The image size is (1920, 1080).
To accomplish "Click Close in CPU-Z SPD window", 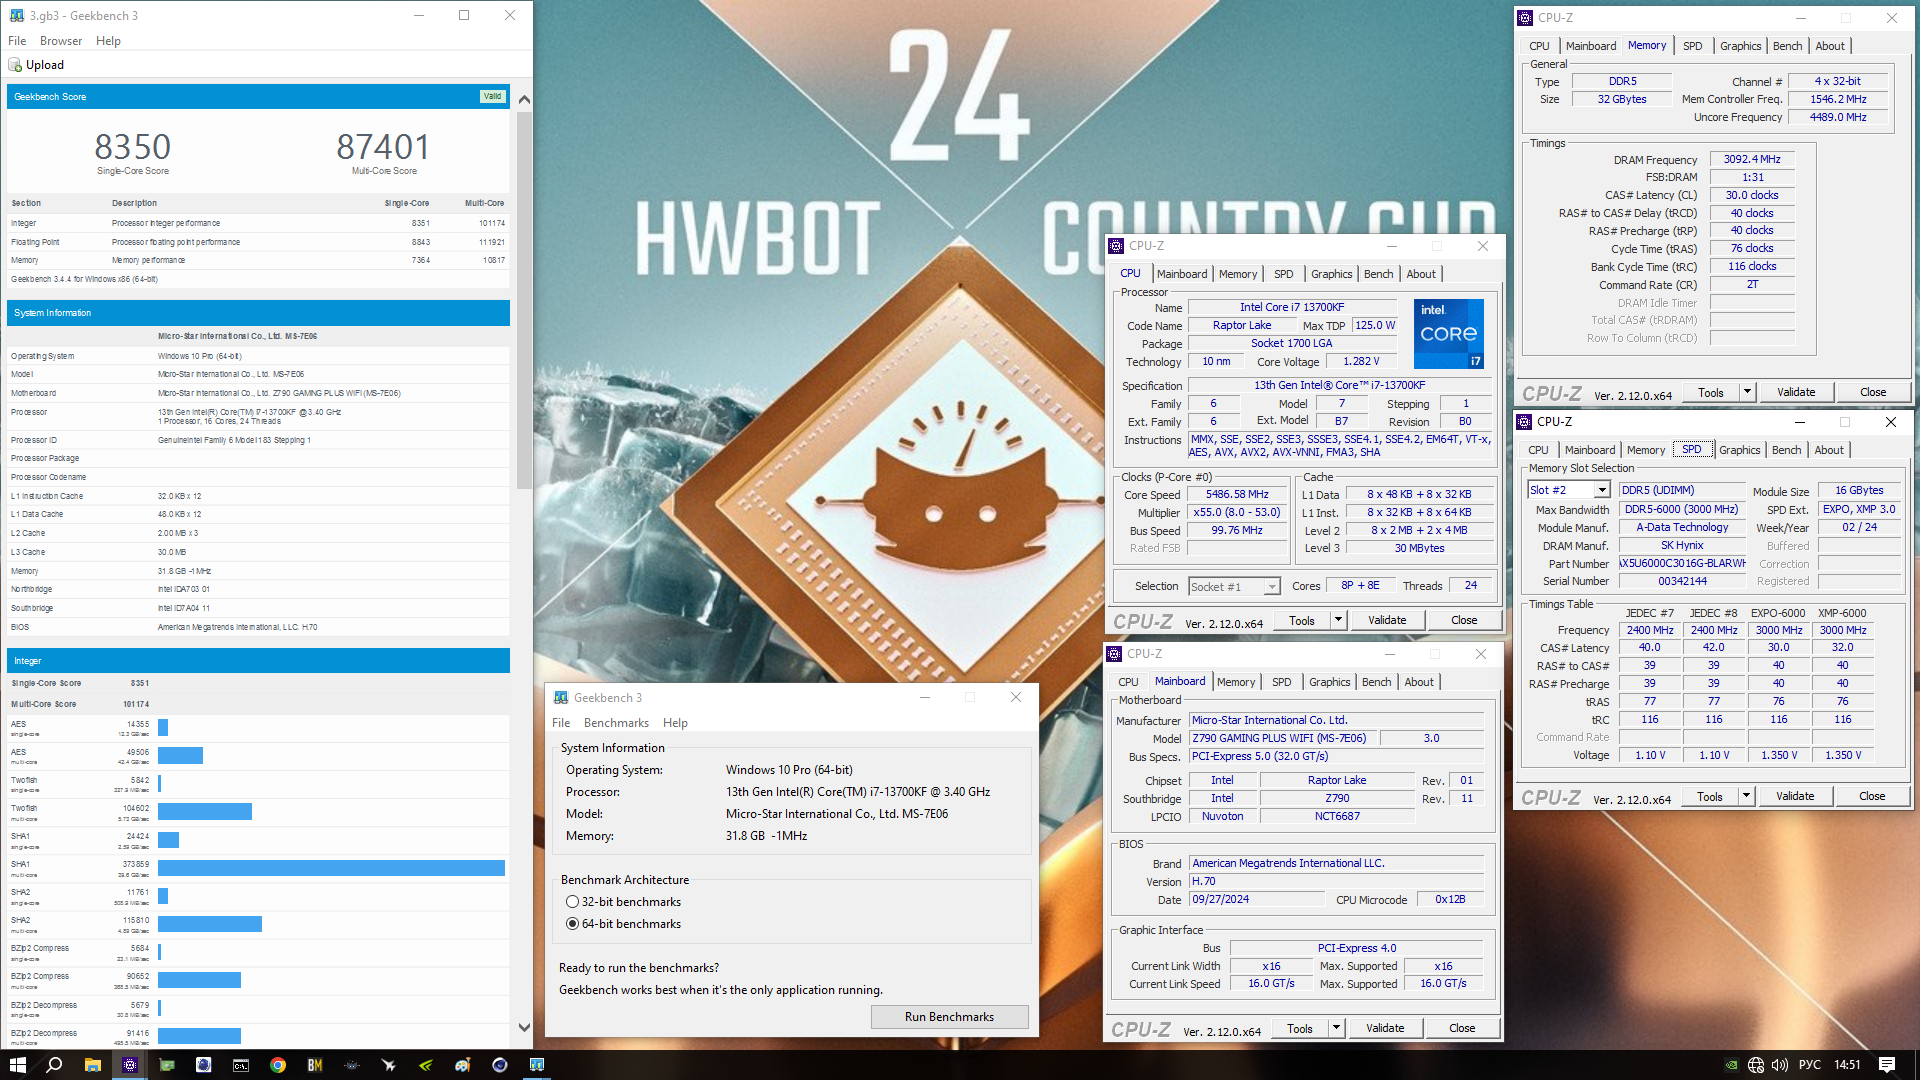I will [1872, 796].
